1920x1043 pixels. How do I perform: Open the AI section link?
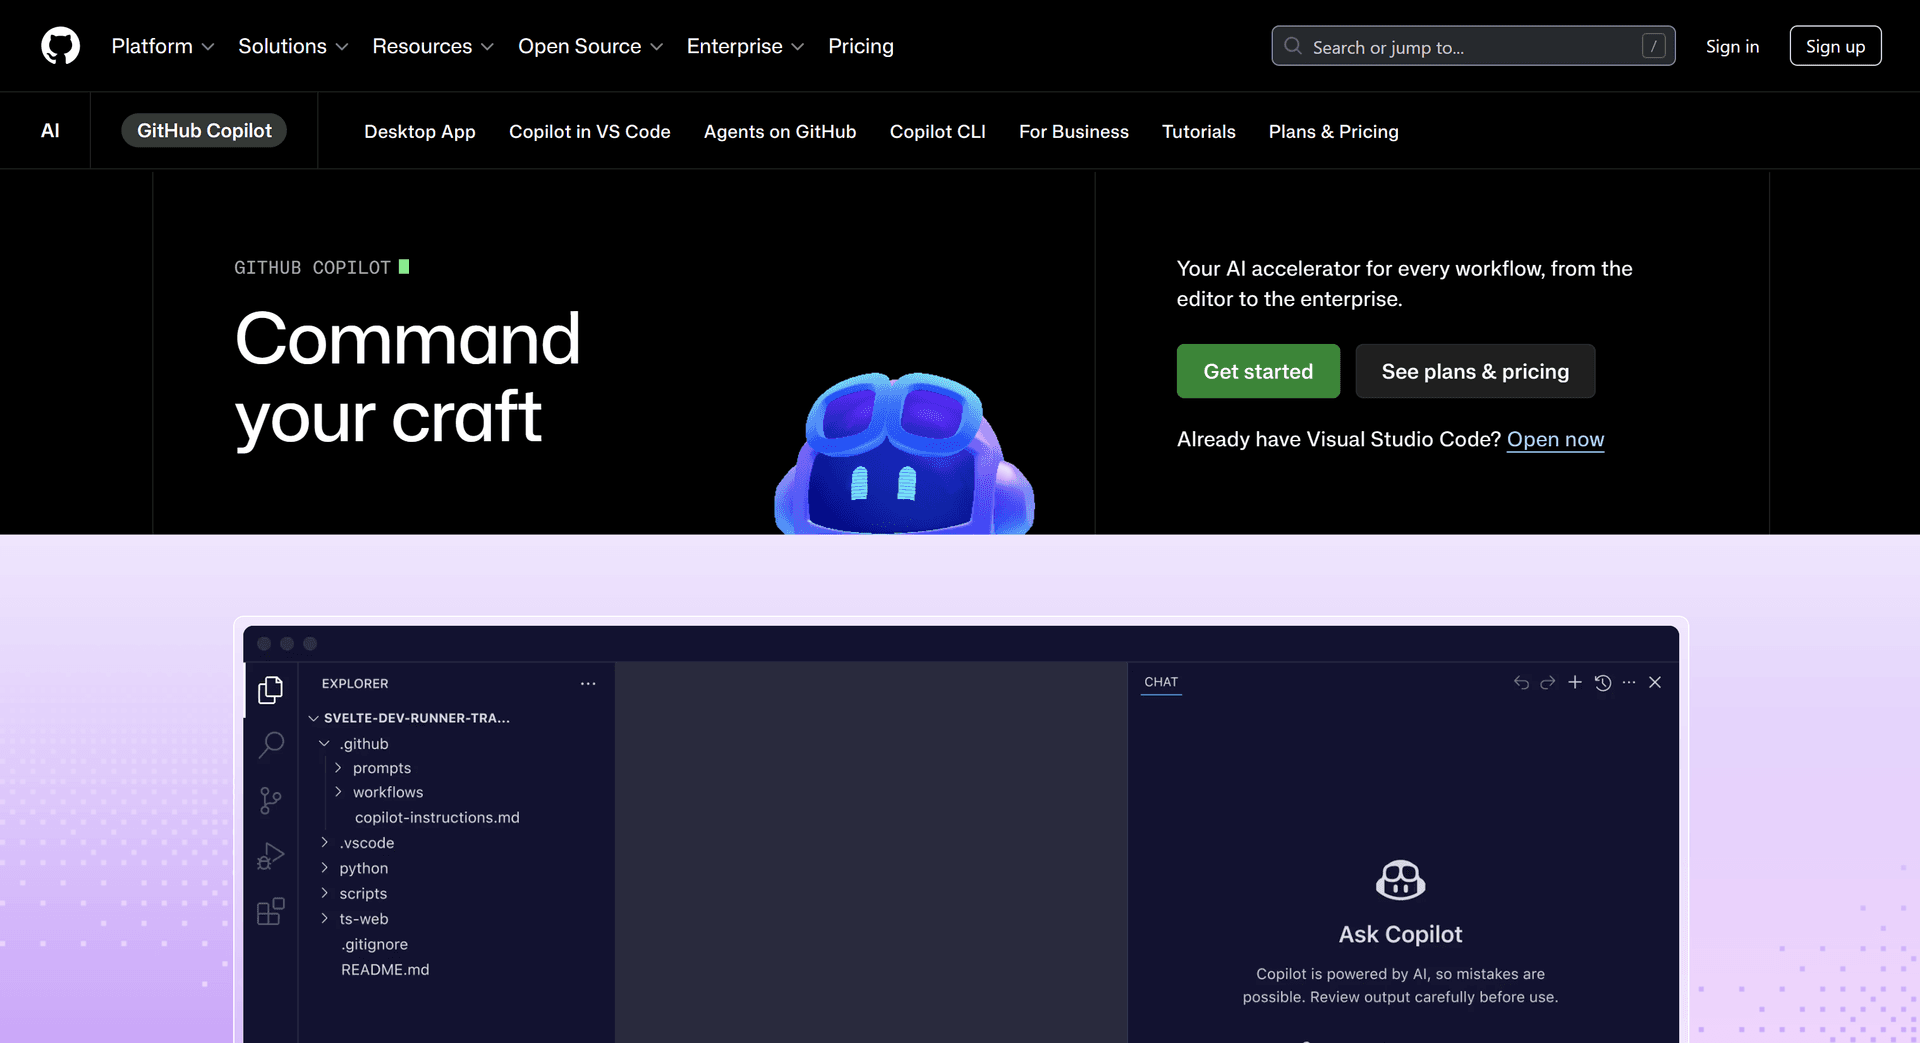coord(50,131)
